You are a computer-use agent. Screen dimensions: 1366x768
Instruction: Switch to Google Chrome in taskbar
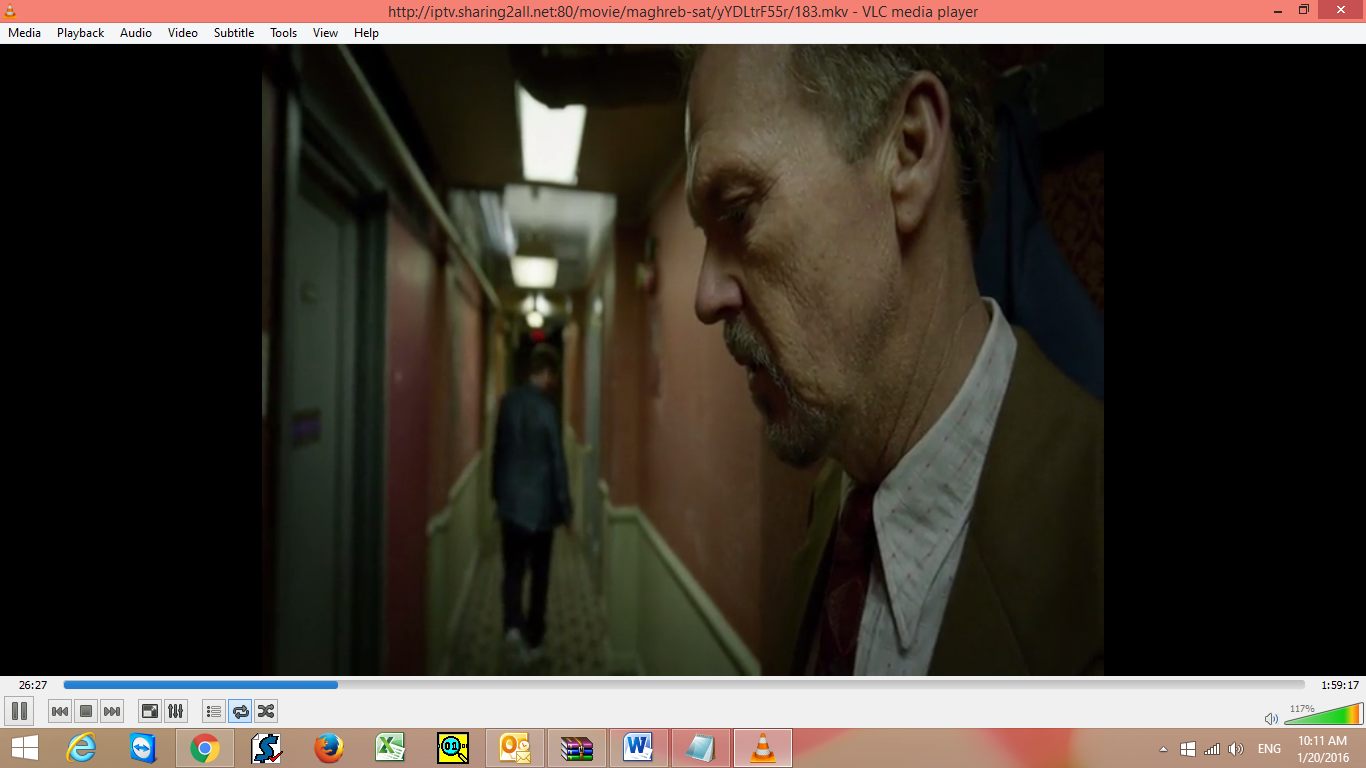205,748
